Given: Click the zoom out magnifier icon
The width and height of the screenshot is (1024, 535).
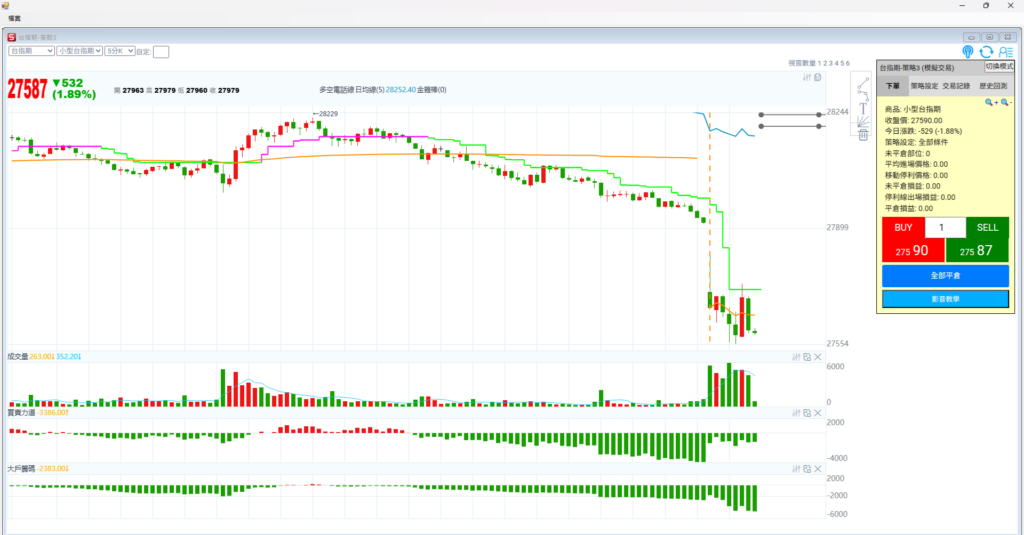Looking at the screenshot, I should tap(1006, 102).
